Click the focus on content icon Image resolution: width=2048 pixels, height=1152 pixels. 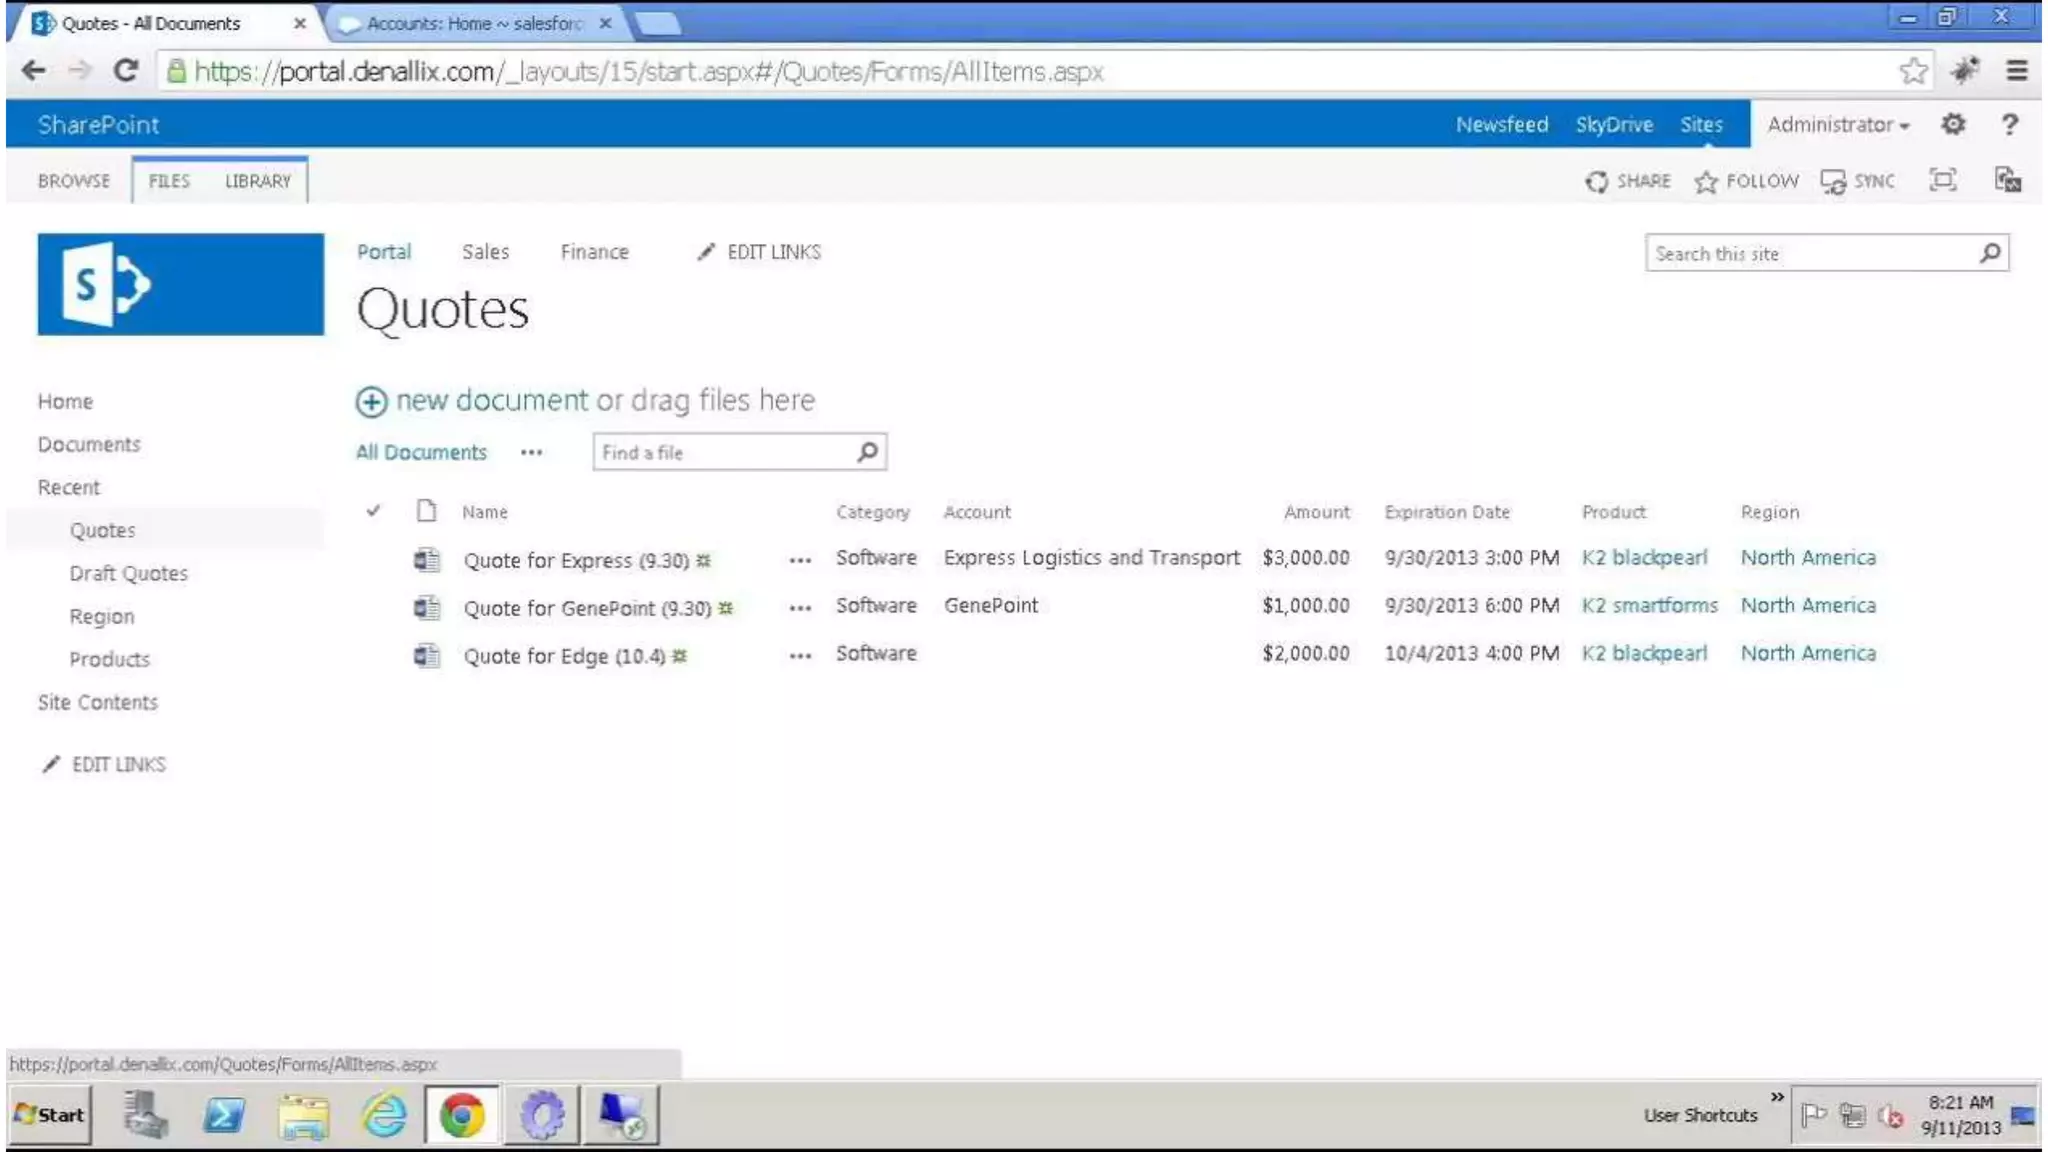pos(1942,180)
